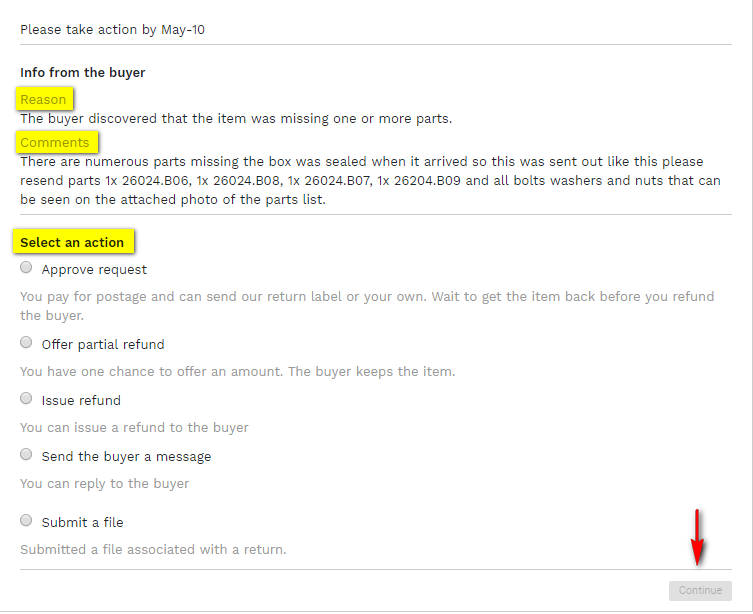Click the reason text about missing parts
This screenshot has width=753, height=614.
pyautogui.click(x=236, y=118)
